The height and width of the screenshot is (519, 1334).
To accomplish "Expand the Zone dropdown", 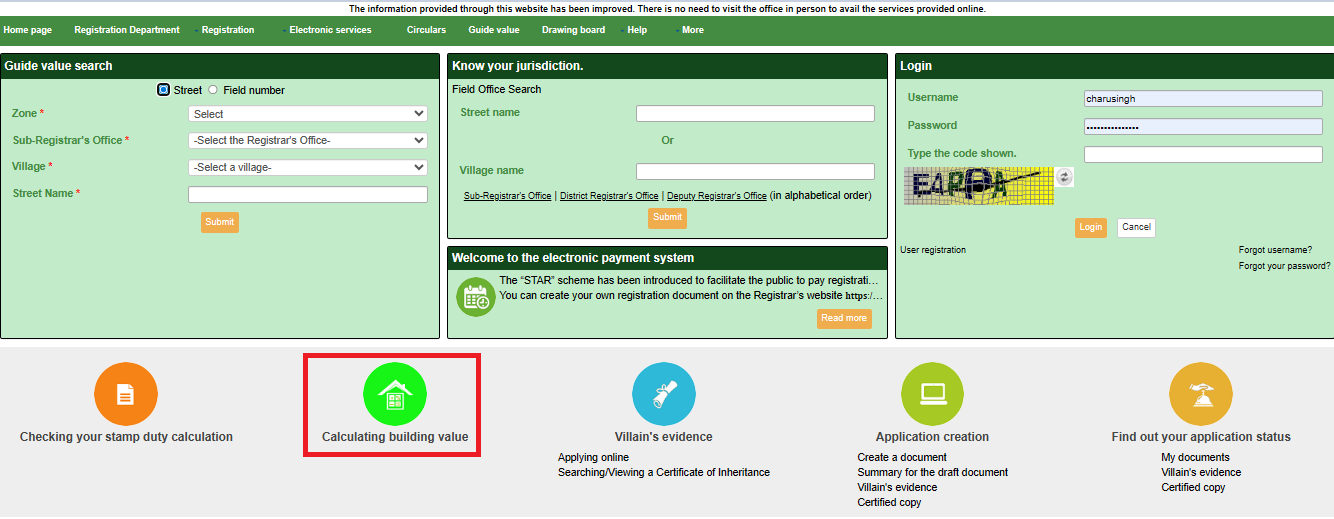I will (307, 114).
